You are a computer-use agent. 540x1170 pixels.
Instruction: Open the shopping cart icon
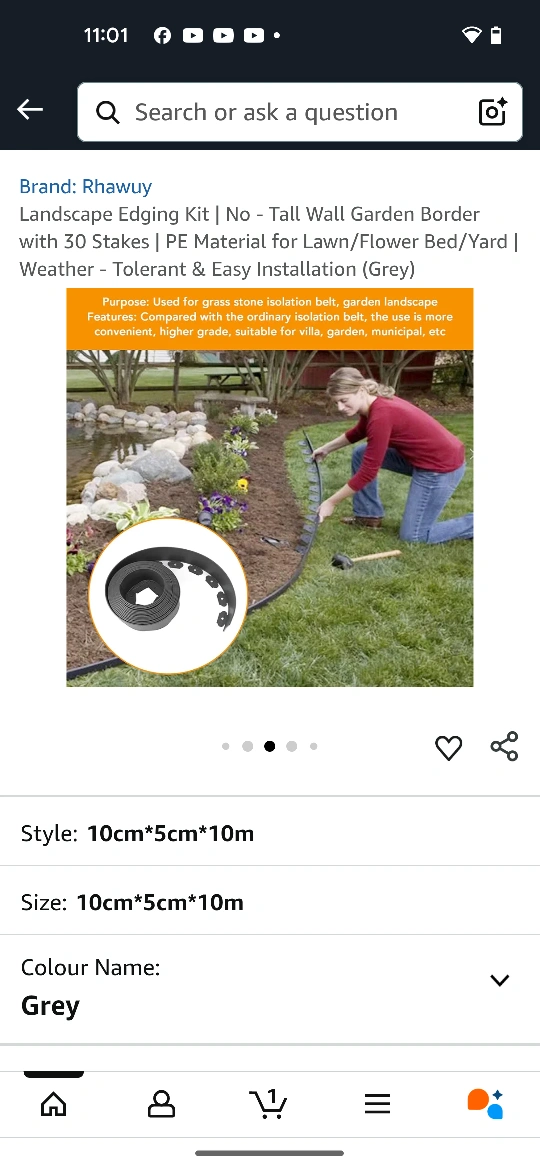point(269,1104)
